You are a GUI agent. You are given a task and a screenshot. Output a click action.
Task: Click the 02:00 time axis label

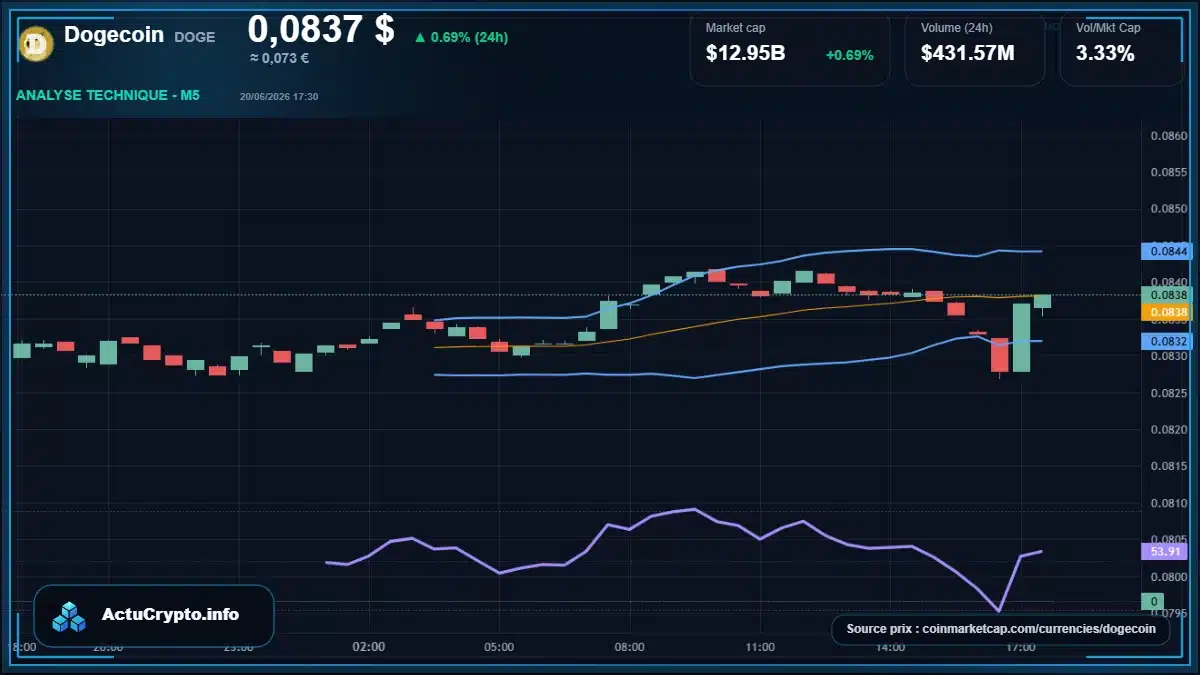(x=369, y=647)
